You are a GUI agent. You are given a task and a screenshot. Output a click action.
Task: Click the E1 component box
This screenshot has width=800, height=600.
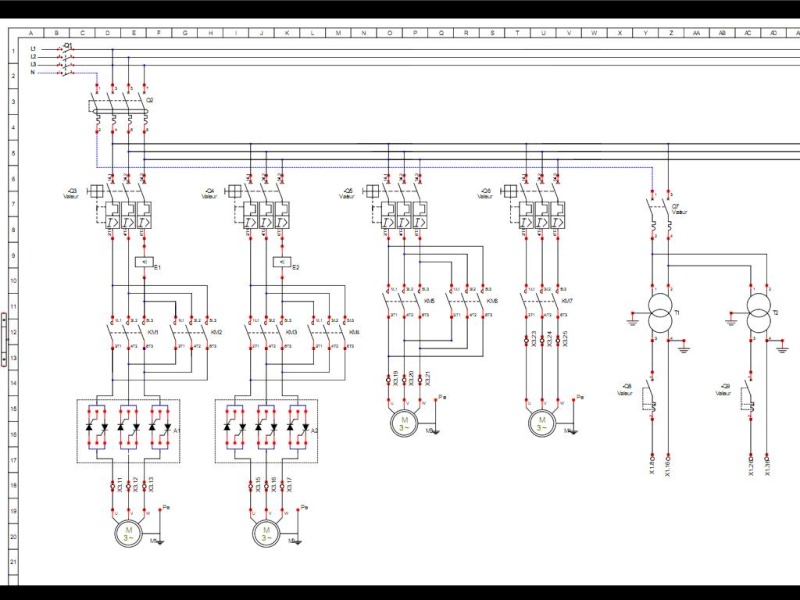pos(144,262)
